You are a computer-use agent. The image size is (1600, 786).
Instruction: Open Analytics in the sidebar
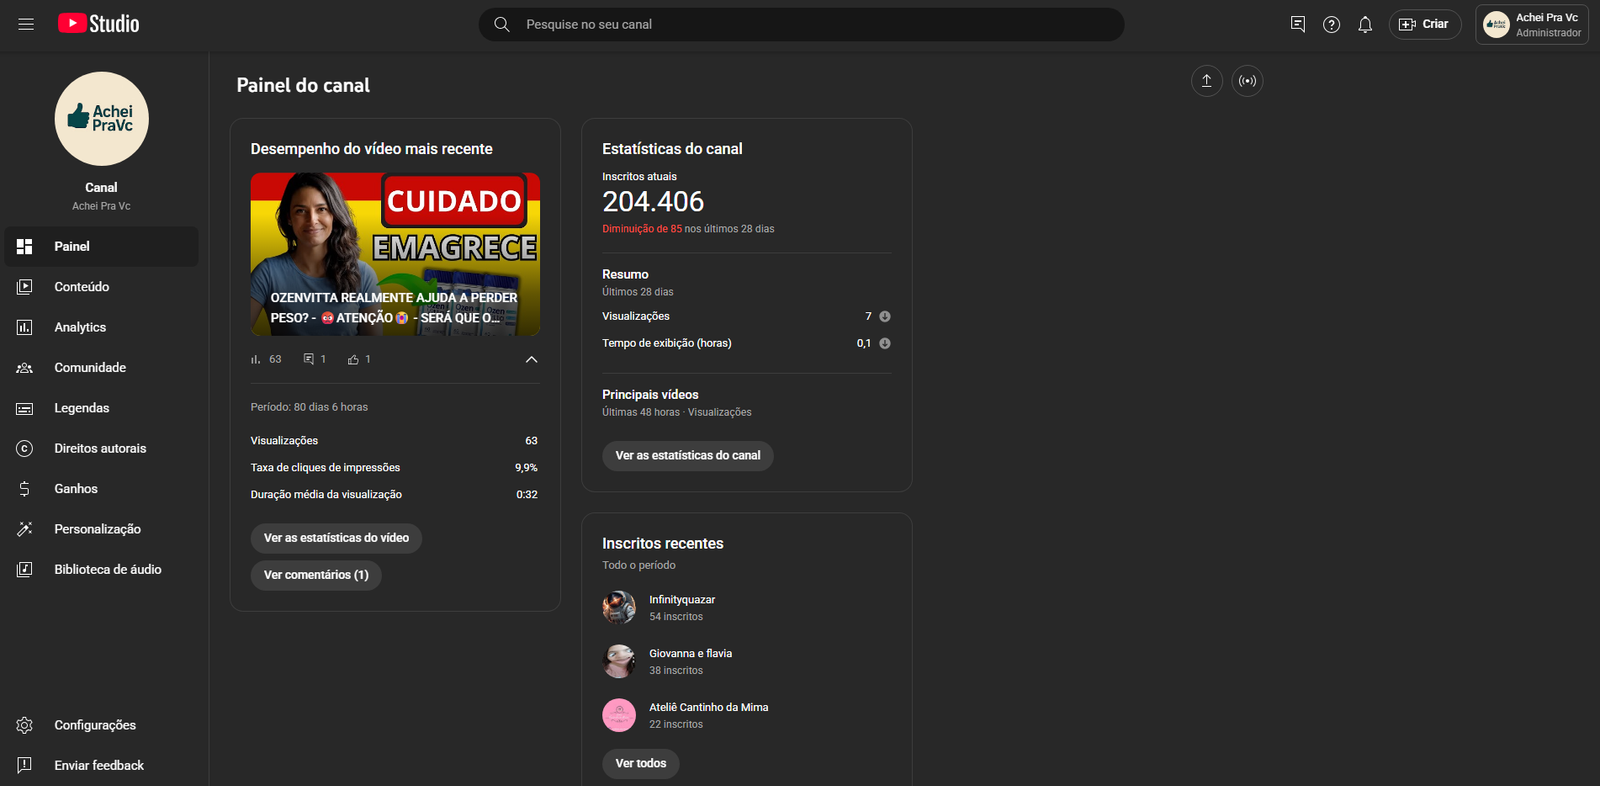pyautogui.click(x=101, y=327)
